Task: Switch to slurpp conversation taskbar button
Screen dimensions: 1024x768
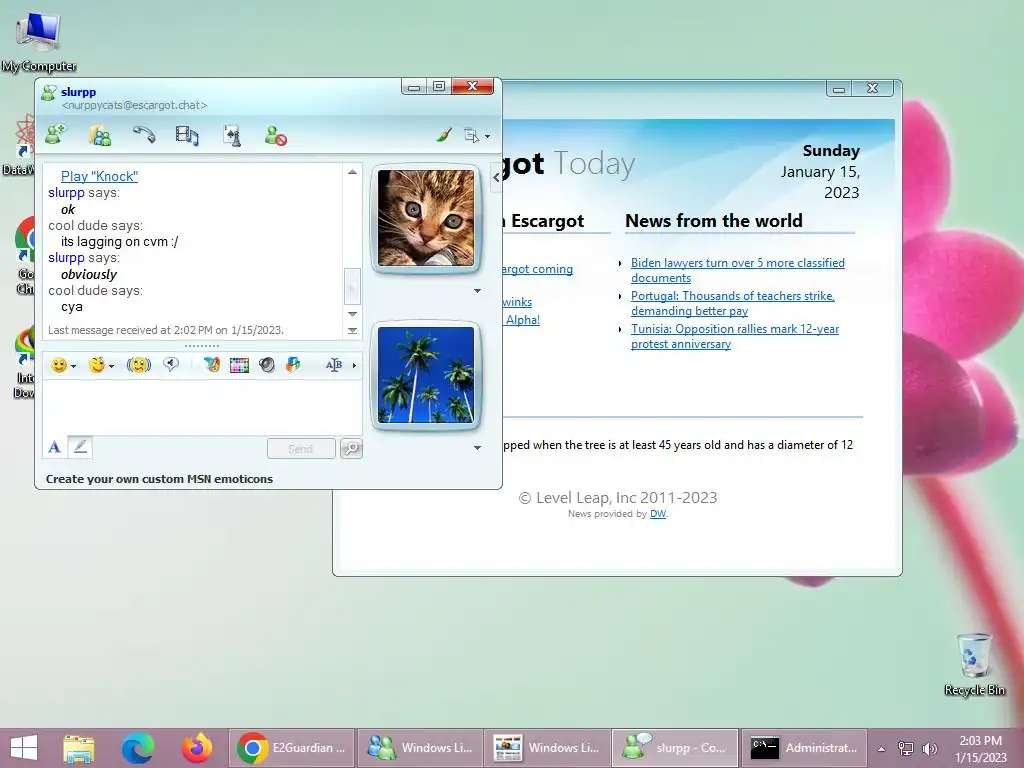Action: (x=675, y=748)
